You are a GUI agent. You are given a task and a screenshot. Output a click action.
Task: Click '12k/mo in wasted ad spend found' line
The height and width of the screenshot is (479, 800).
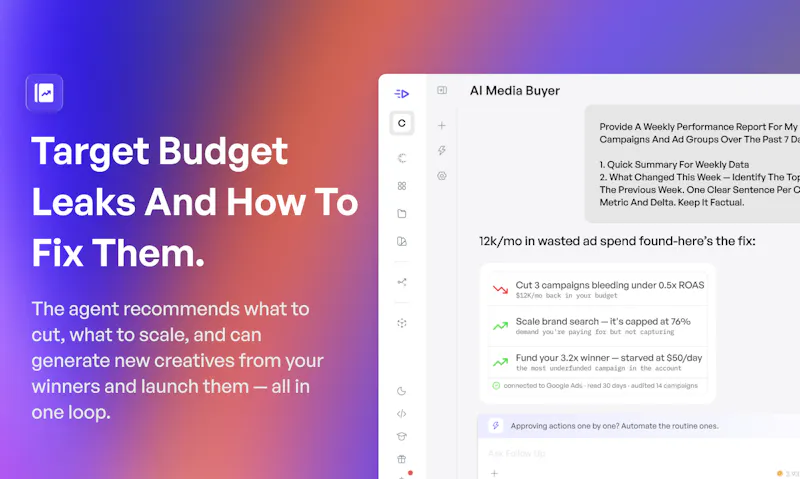click(x=617, y=241)
